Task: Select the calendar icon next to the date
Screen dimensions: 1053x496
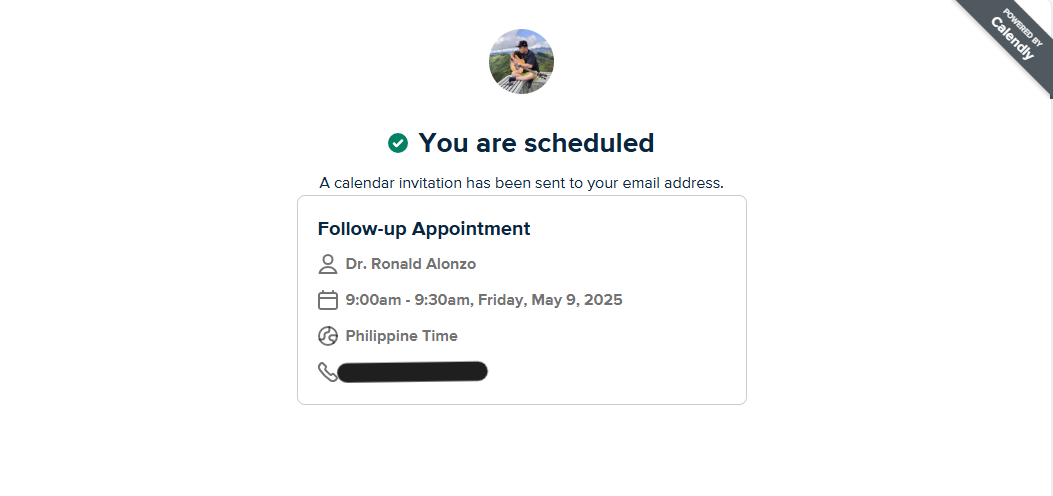Action: [327, 300]
